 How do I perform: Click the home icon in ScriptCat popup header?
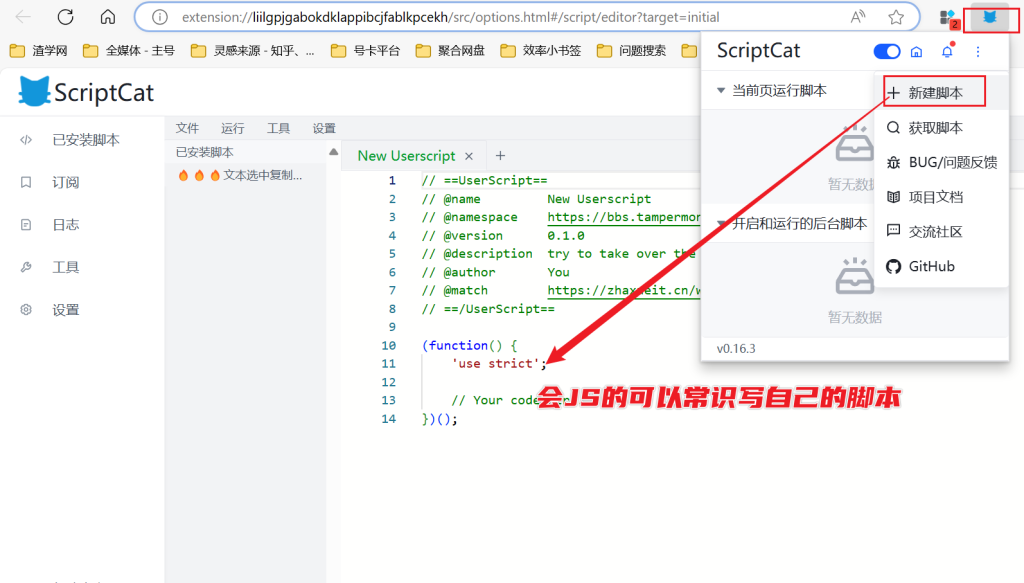[x=916, y=50]
